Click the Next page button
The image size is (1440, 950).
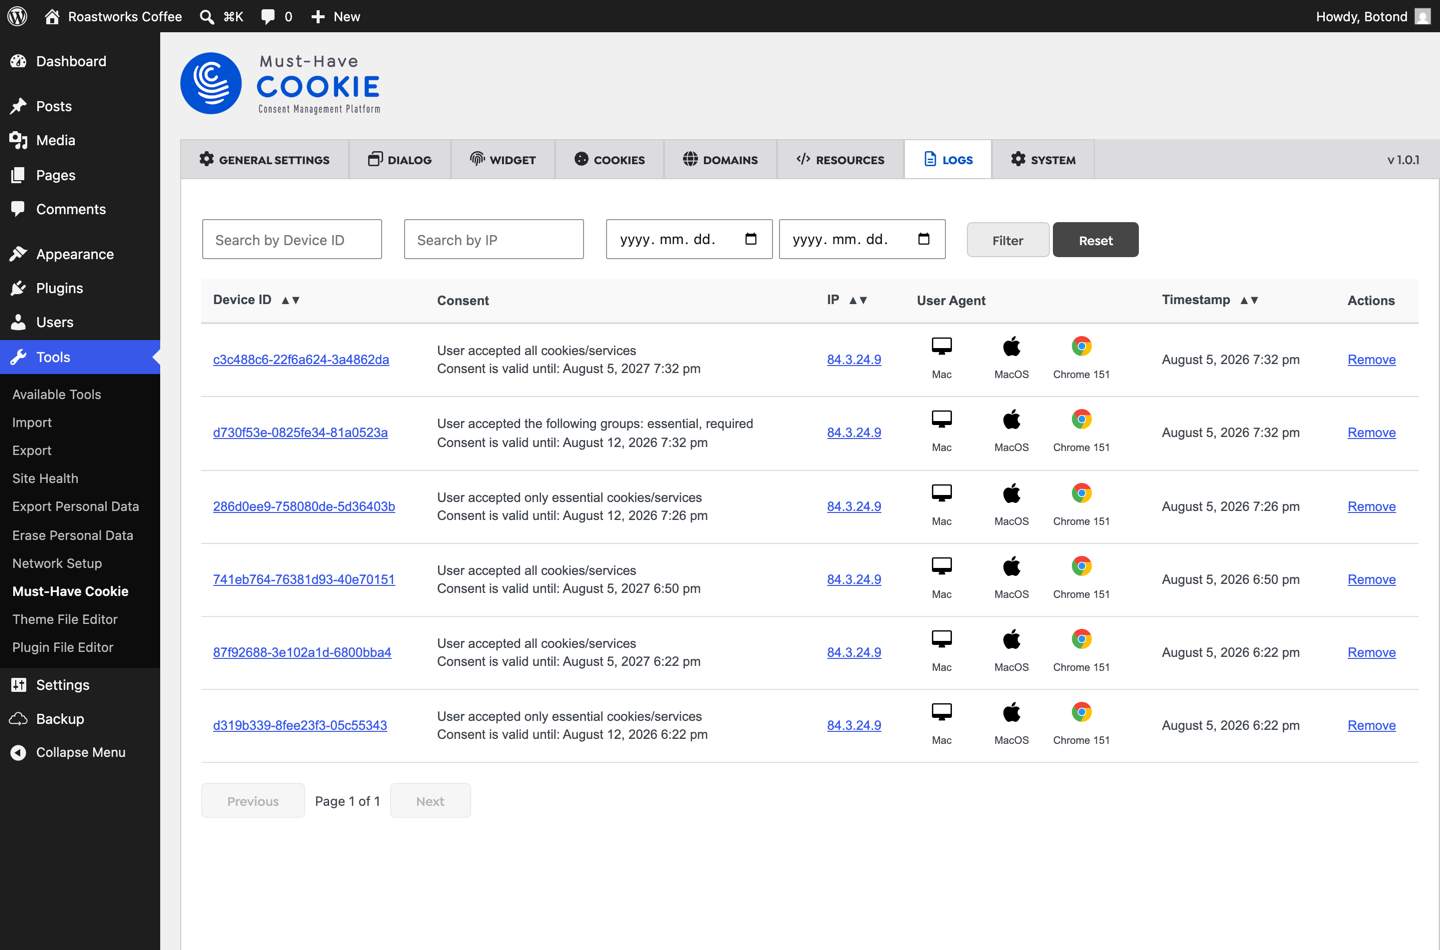click(430, 801)
